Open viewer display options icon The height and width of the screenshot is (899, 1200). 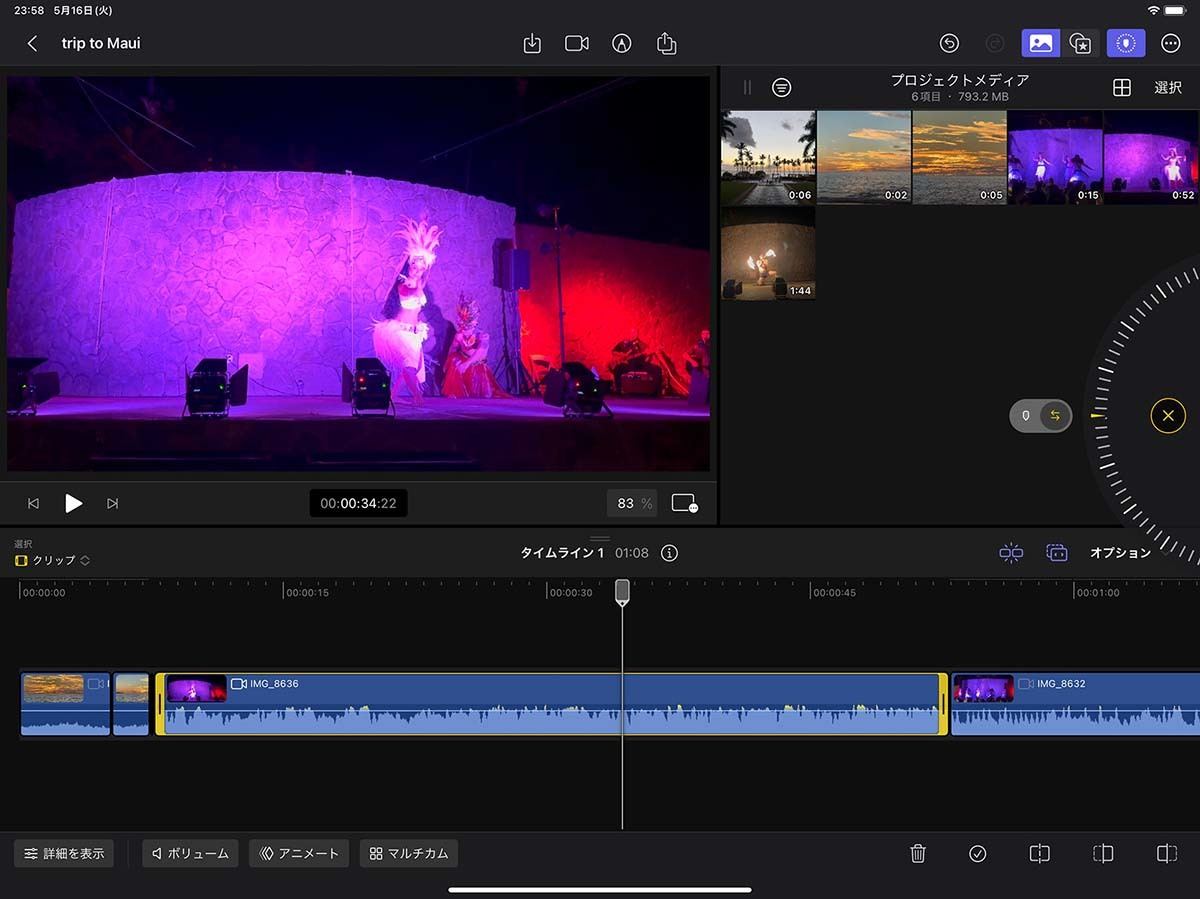pos(685,503)
